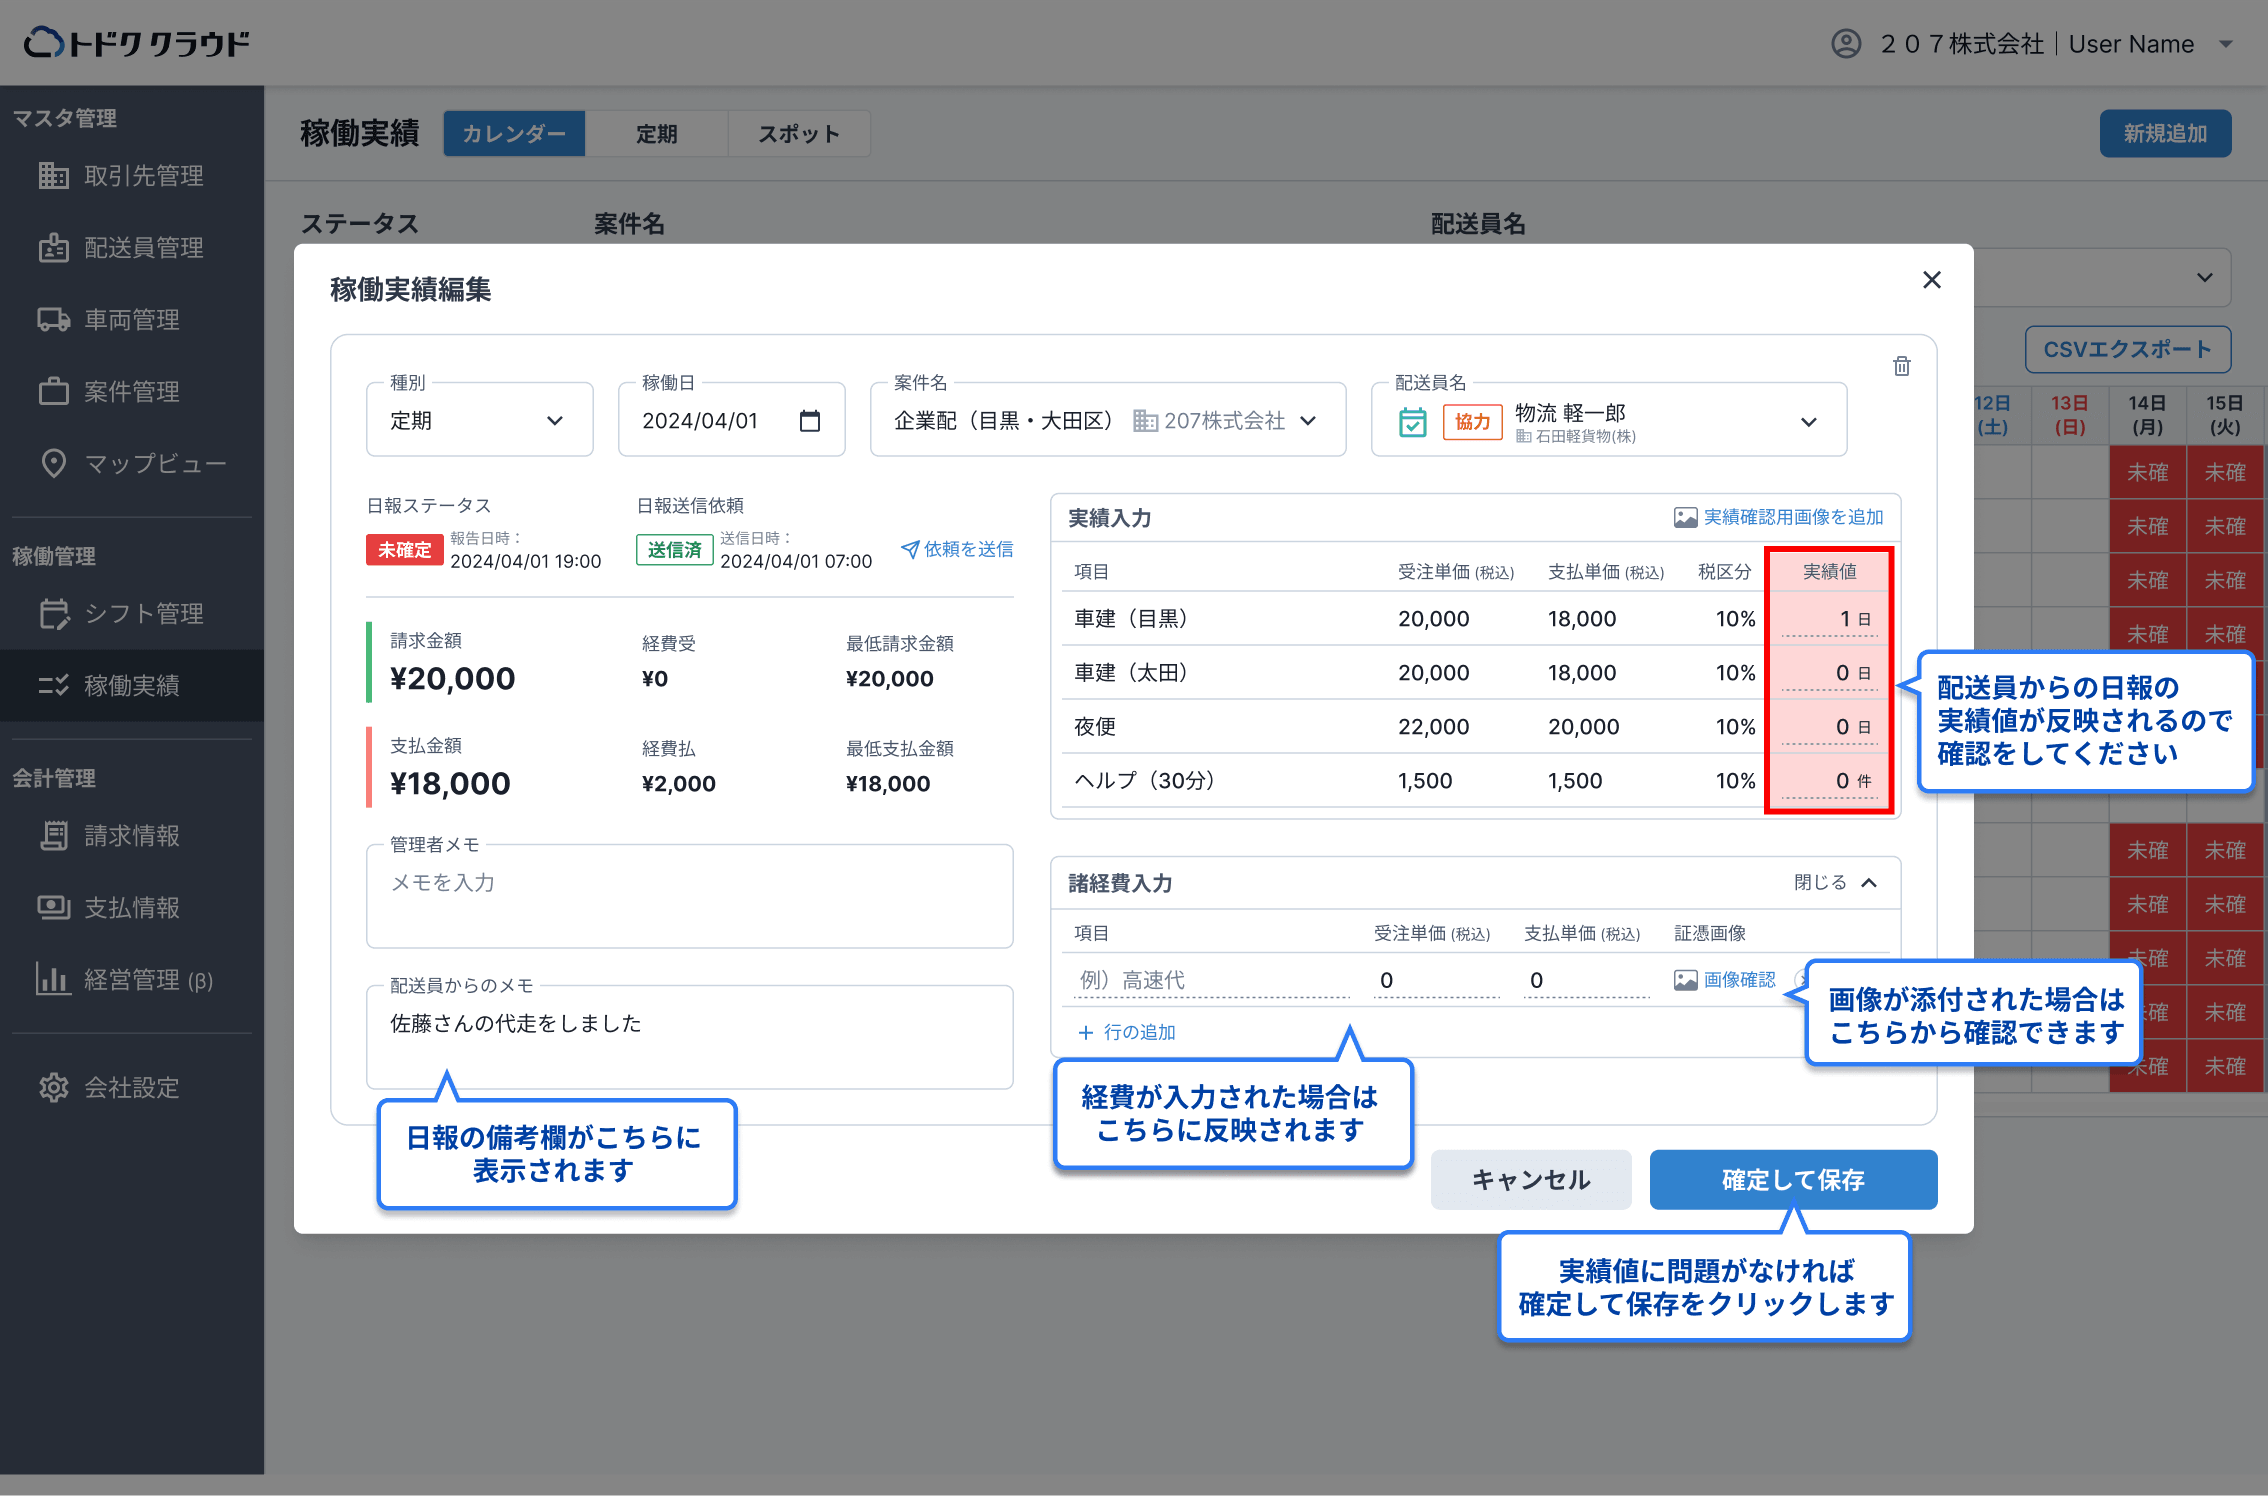Click the 14日(月) column header

tap(2147, 415)
